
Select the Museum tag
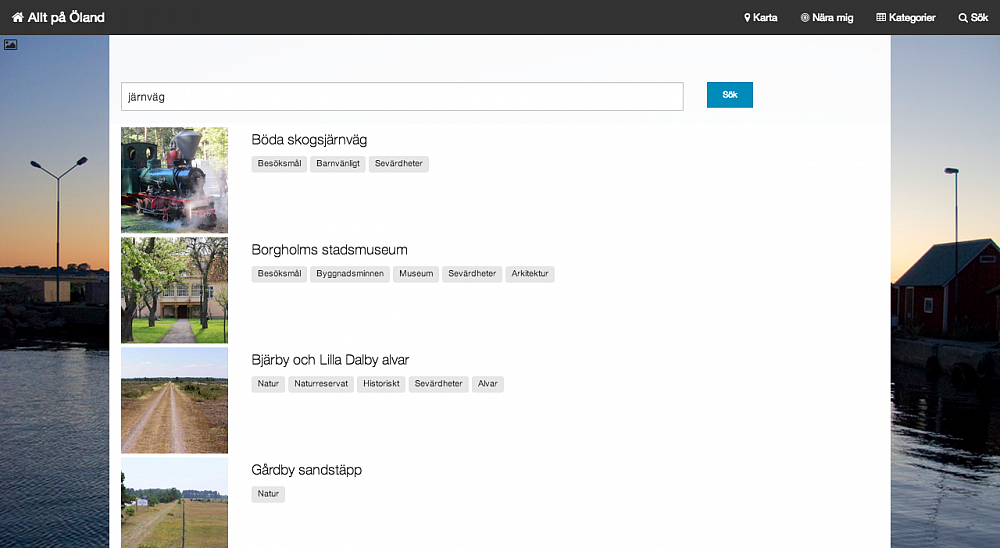point(416,274)
